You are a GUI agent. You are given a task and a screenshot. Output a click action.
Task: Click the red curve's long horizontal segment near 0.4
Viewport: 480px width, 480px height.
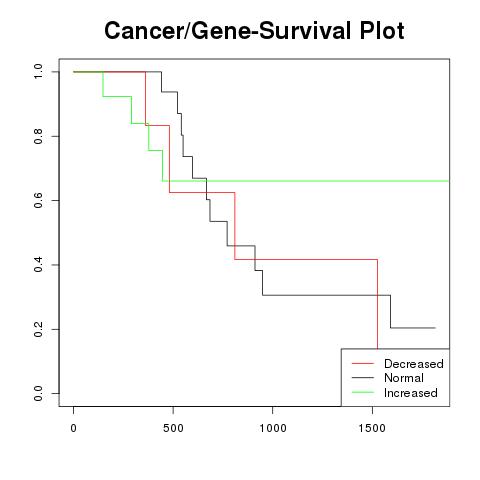click(306, 259)
